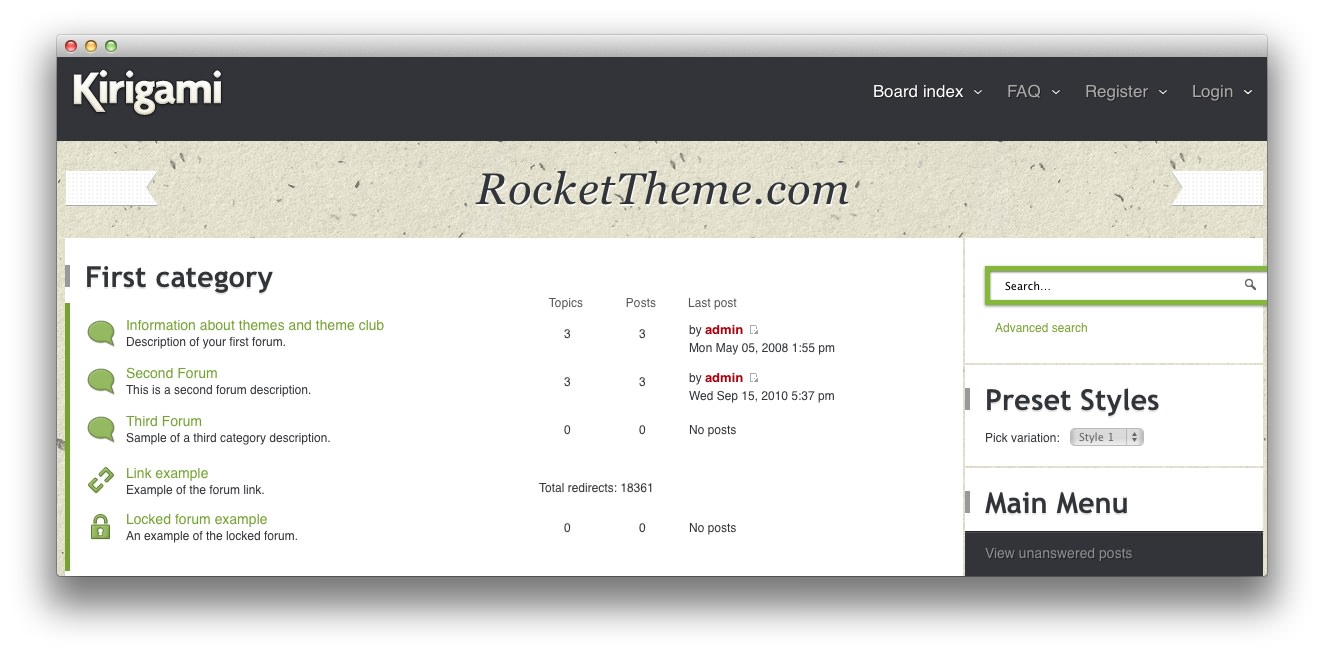
Task: Open the Login menu item
Action: 1212,91
